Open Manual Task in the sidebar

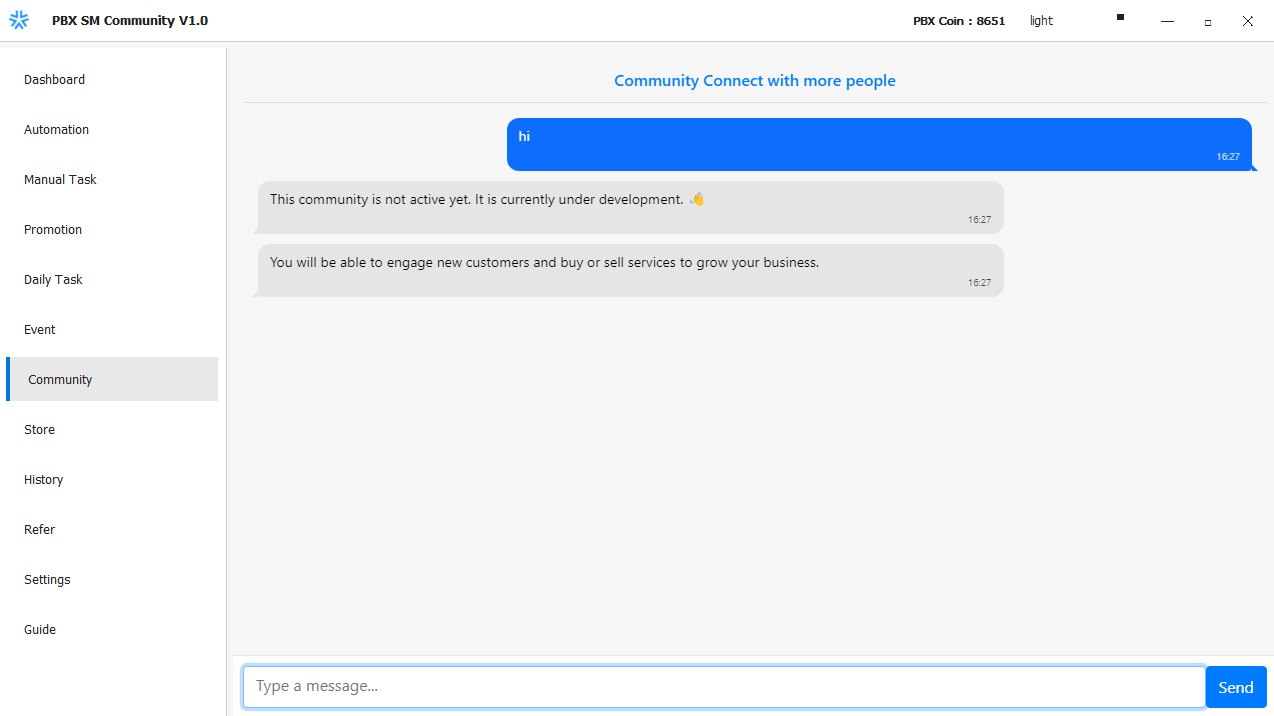pos(61,180)
